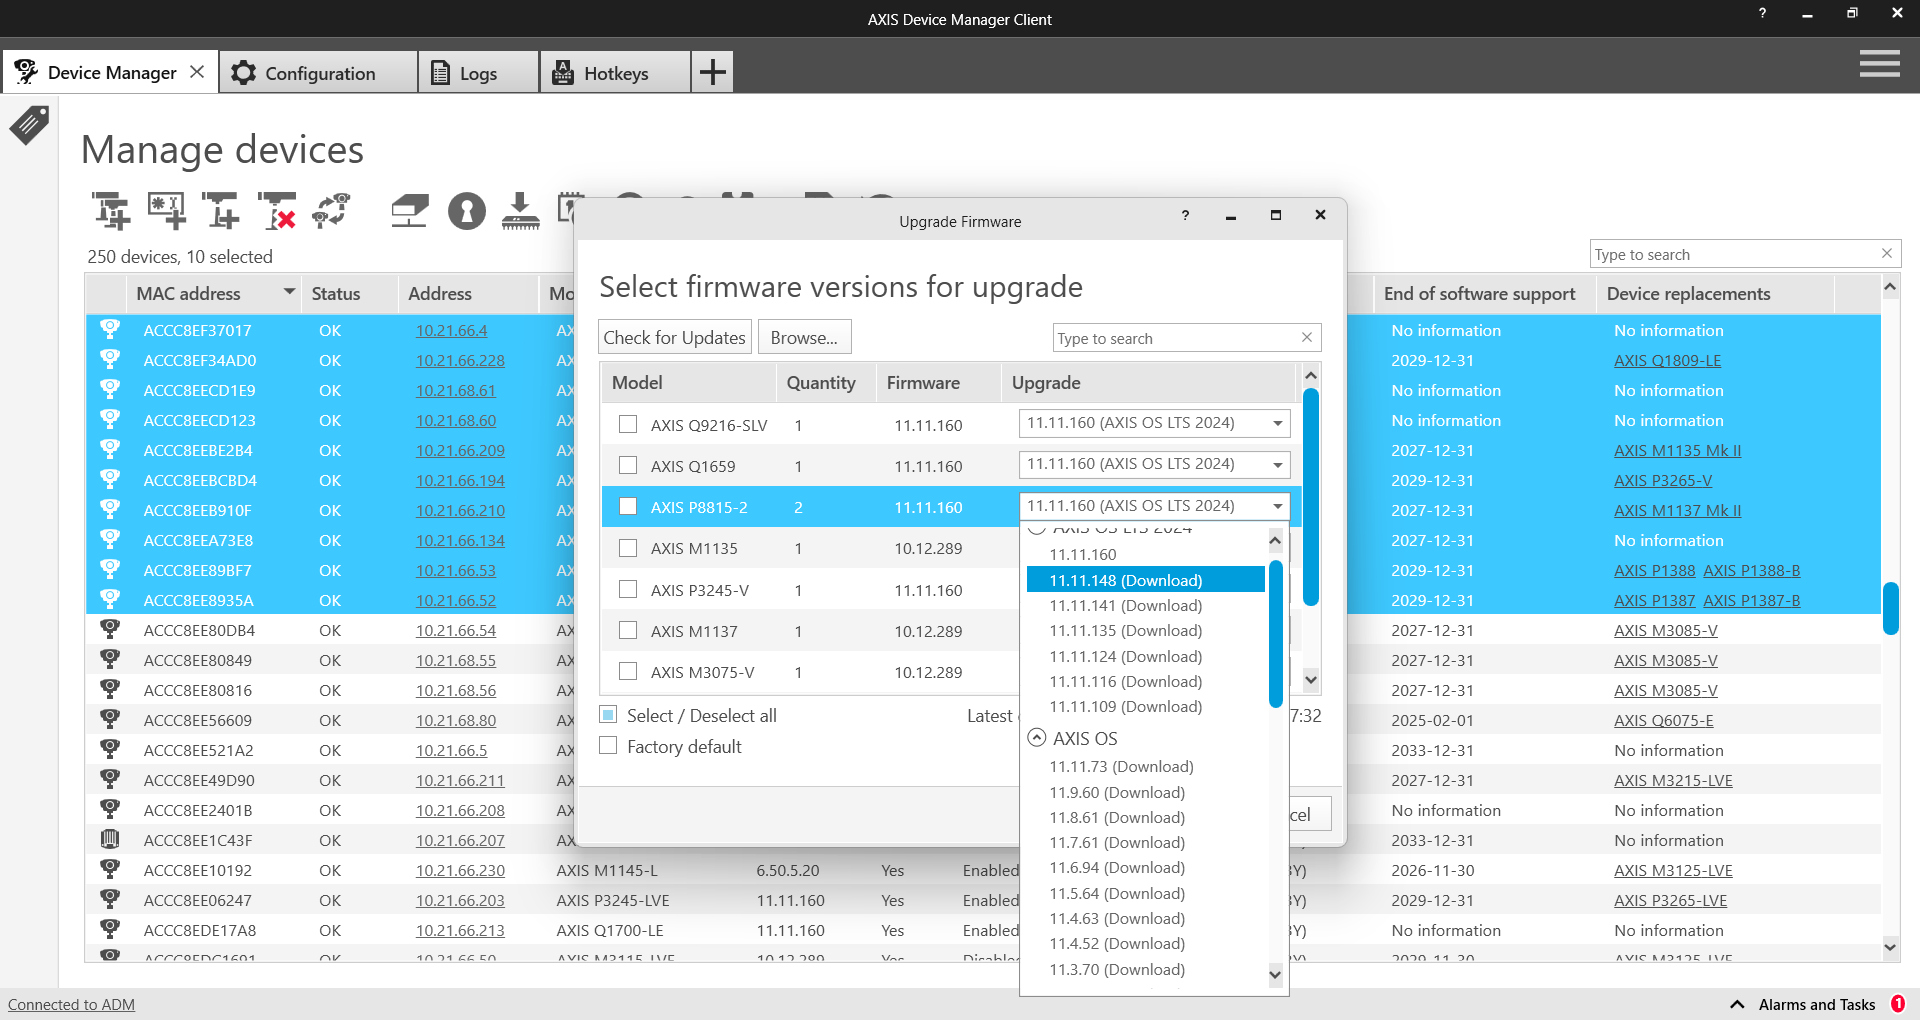Click camera icon for device ACCC8EE56609
1920x1020 pixels.
pos(110,719)
